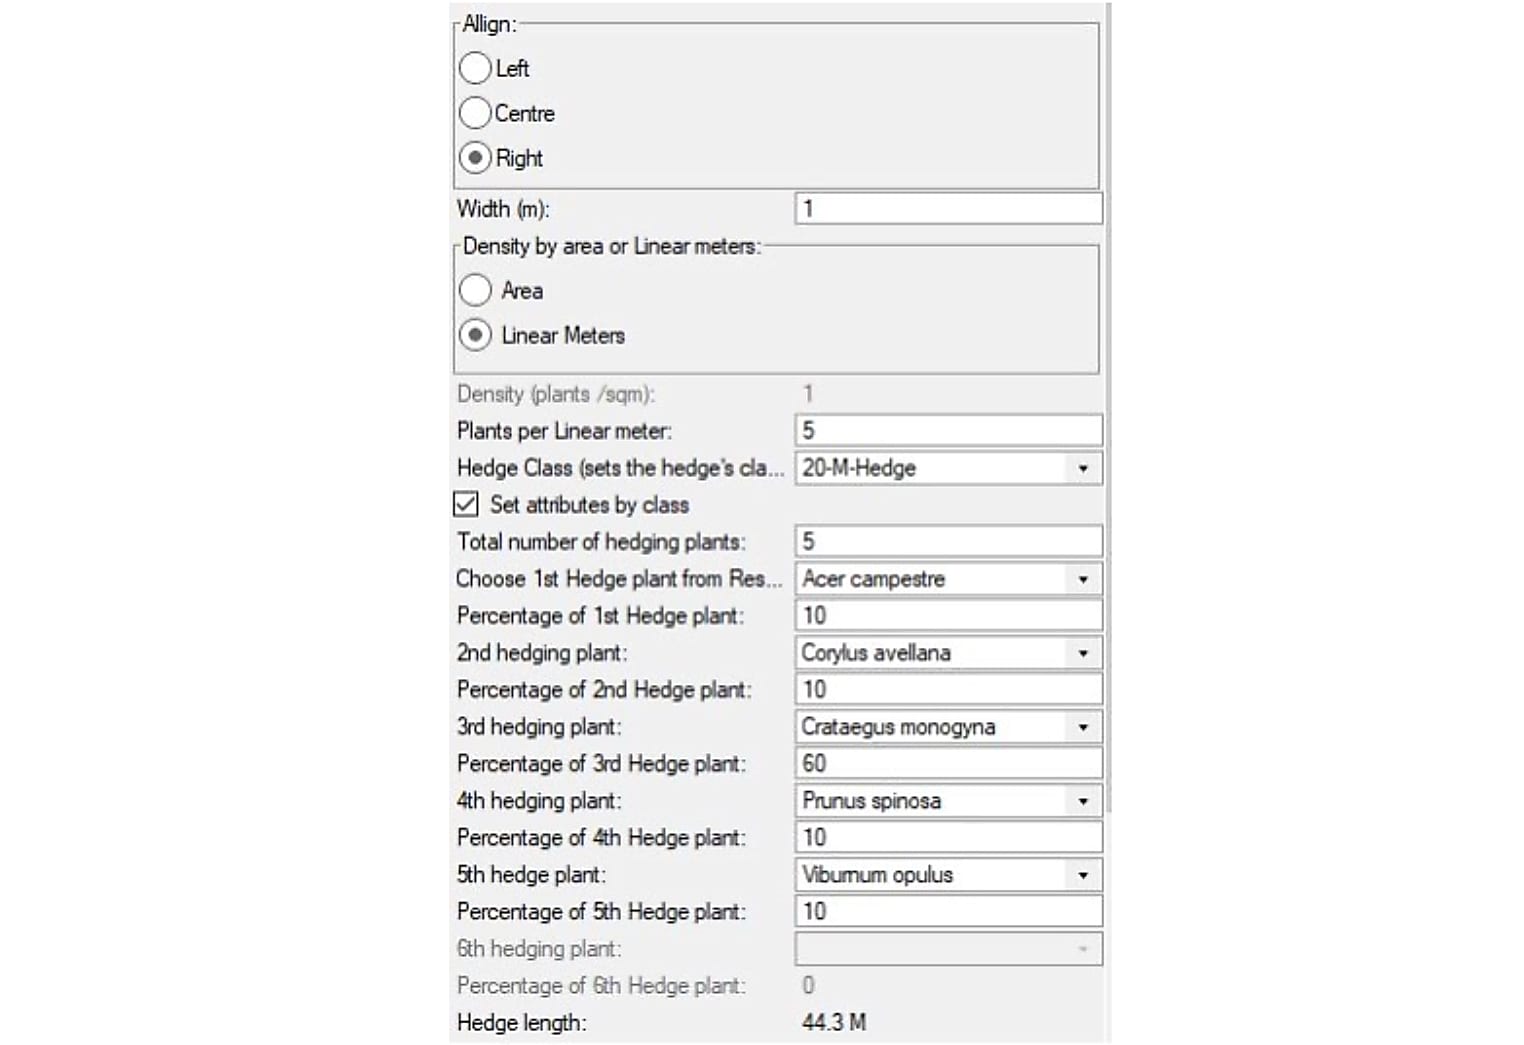Choose the Area density option
1524x1045 pixels.
point(475,290)
